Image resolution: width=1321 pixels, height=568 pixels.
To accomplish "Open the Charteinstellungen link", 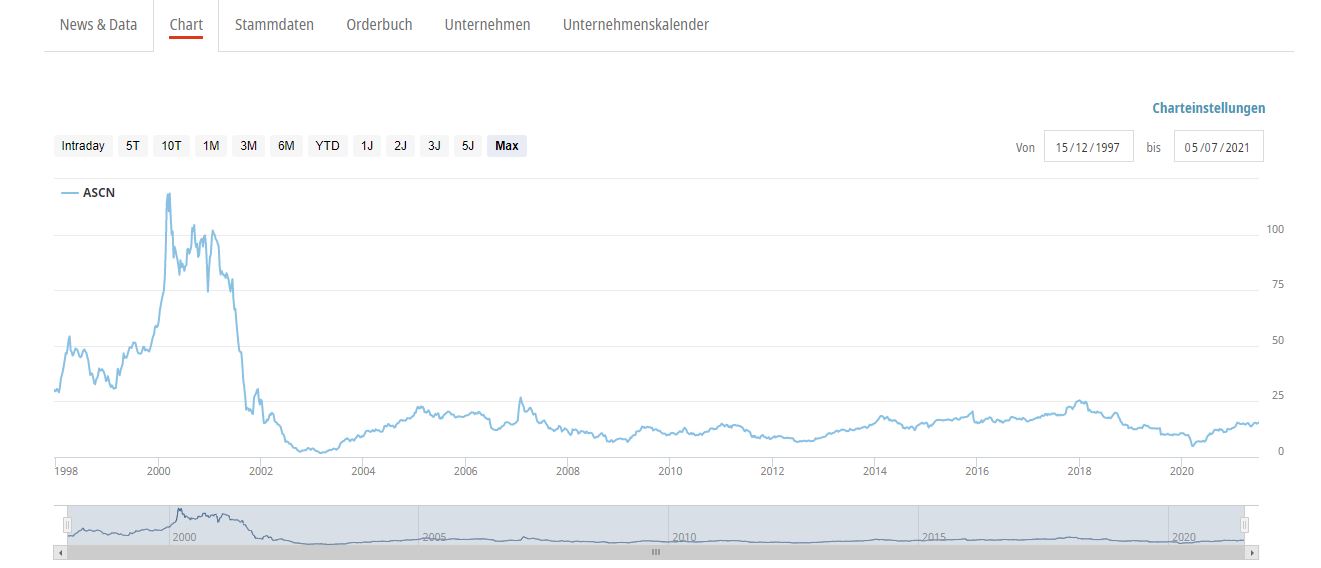I will [1208, 108].
